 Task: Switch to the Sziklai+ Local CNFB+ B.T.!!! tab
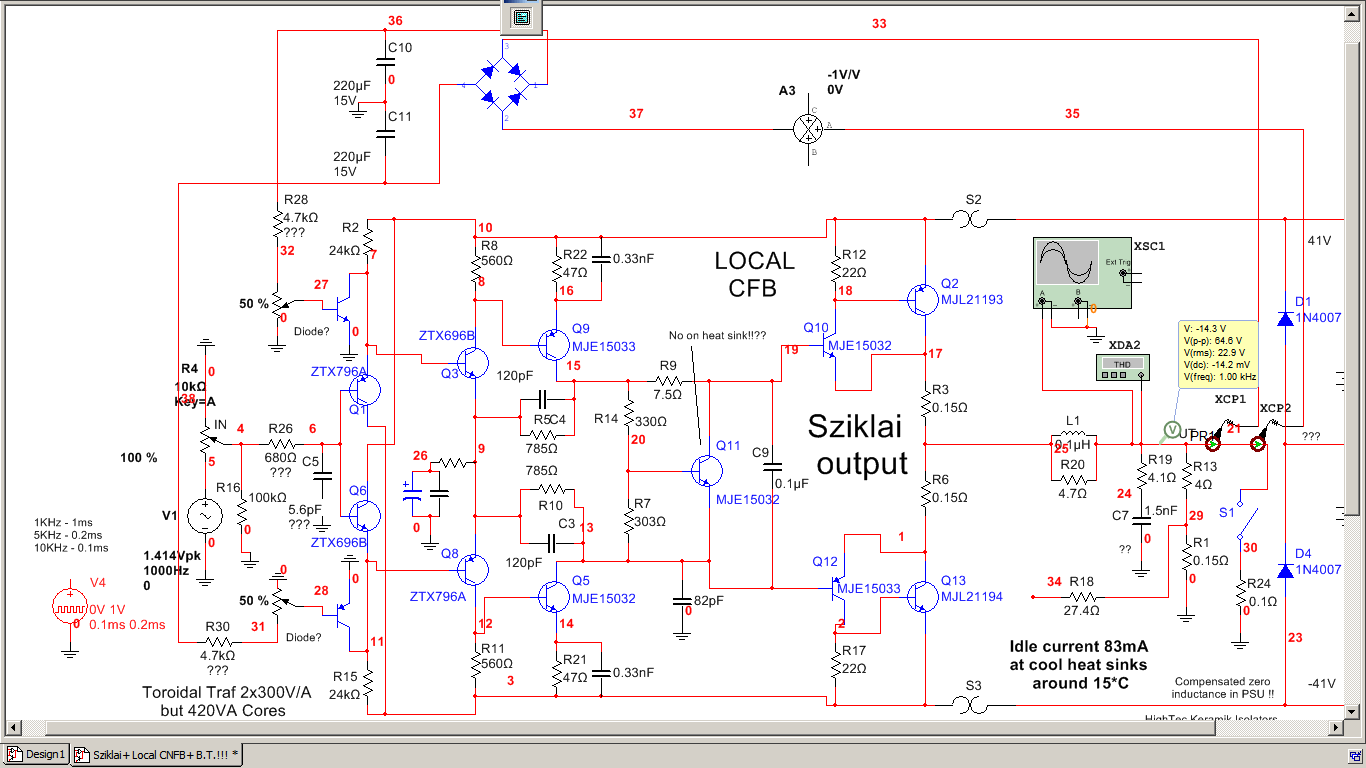click(157, 755)
